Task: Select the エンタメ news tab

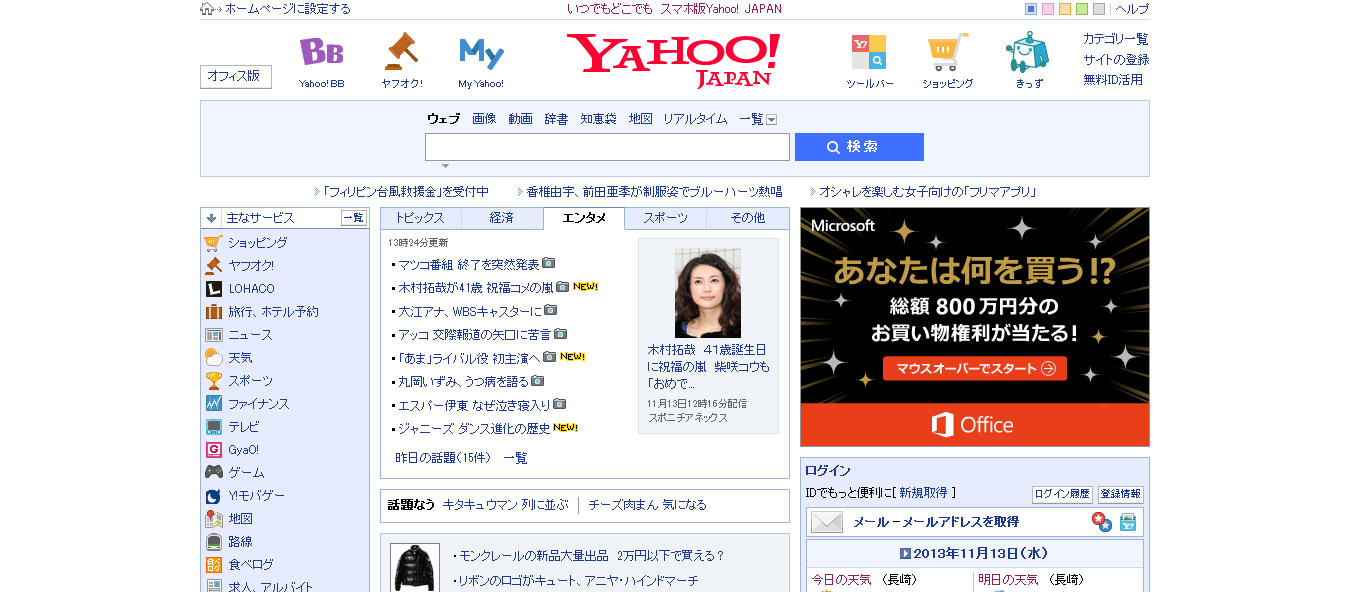Action: point(584,218)
